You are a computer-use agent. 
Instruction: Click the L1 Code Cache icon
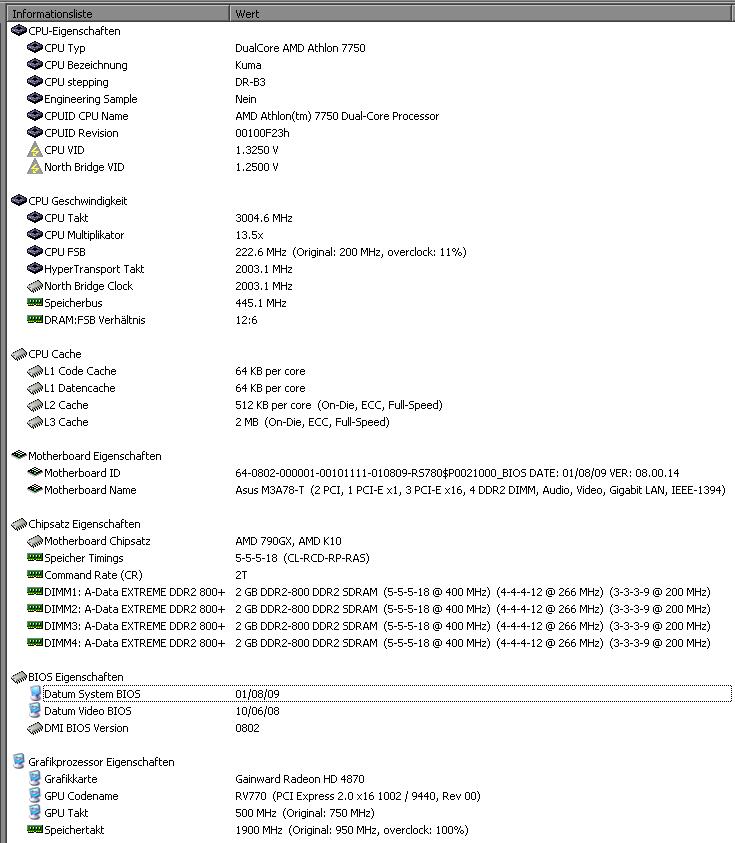point(34,371)
